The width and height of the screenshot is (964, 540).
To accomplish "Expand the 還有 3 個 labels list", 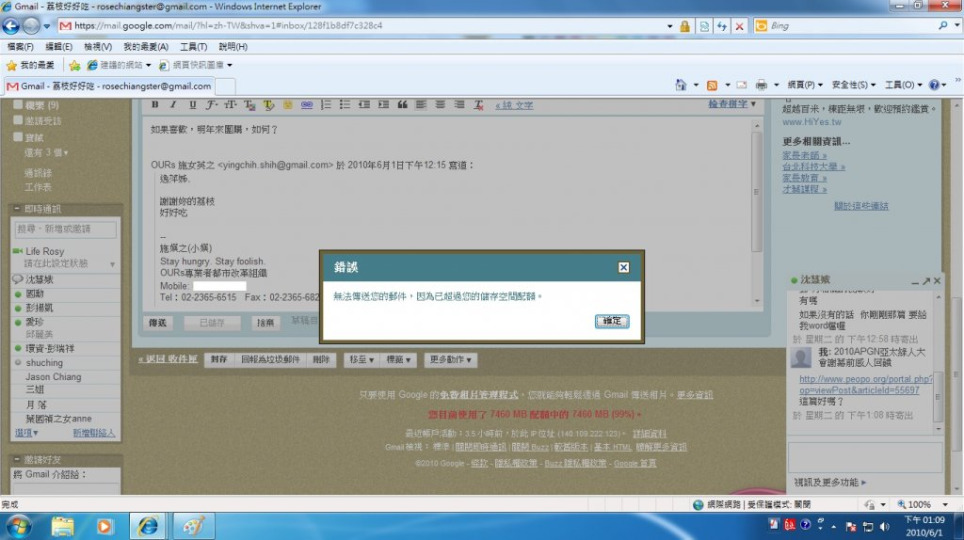I will (x=46, y=152).
